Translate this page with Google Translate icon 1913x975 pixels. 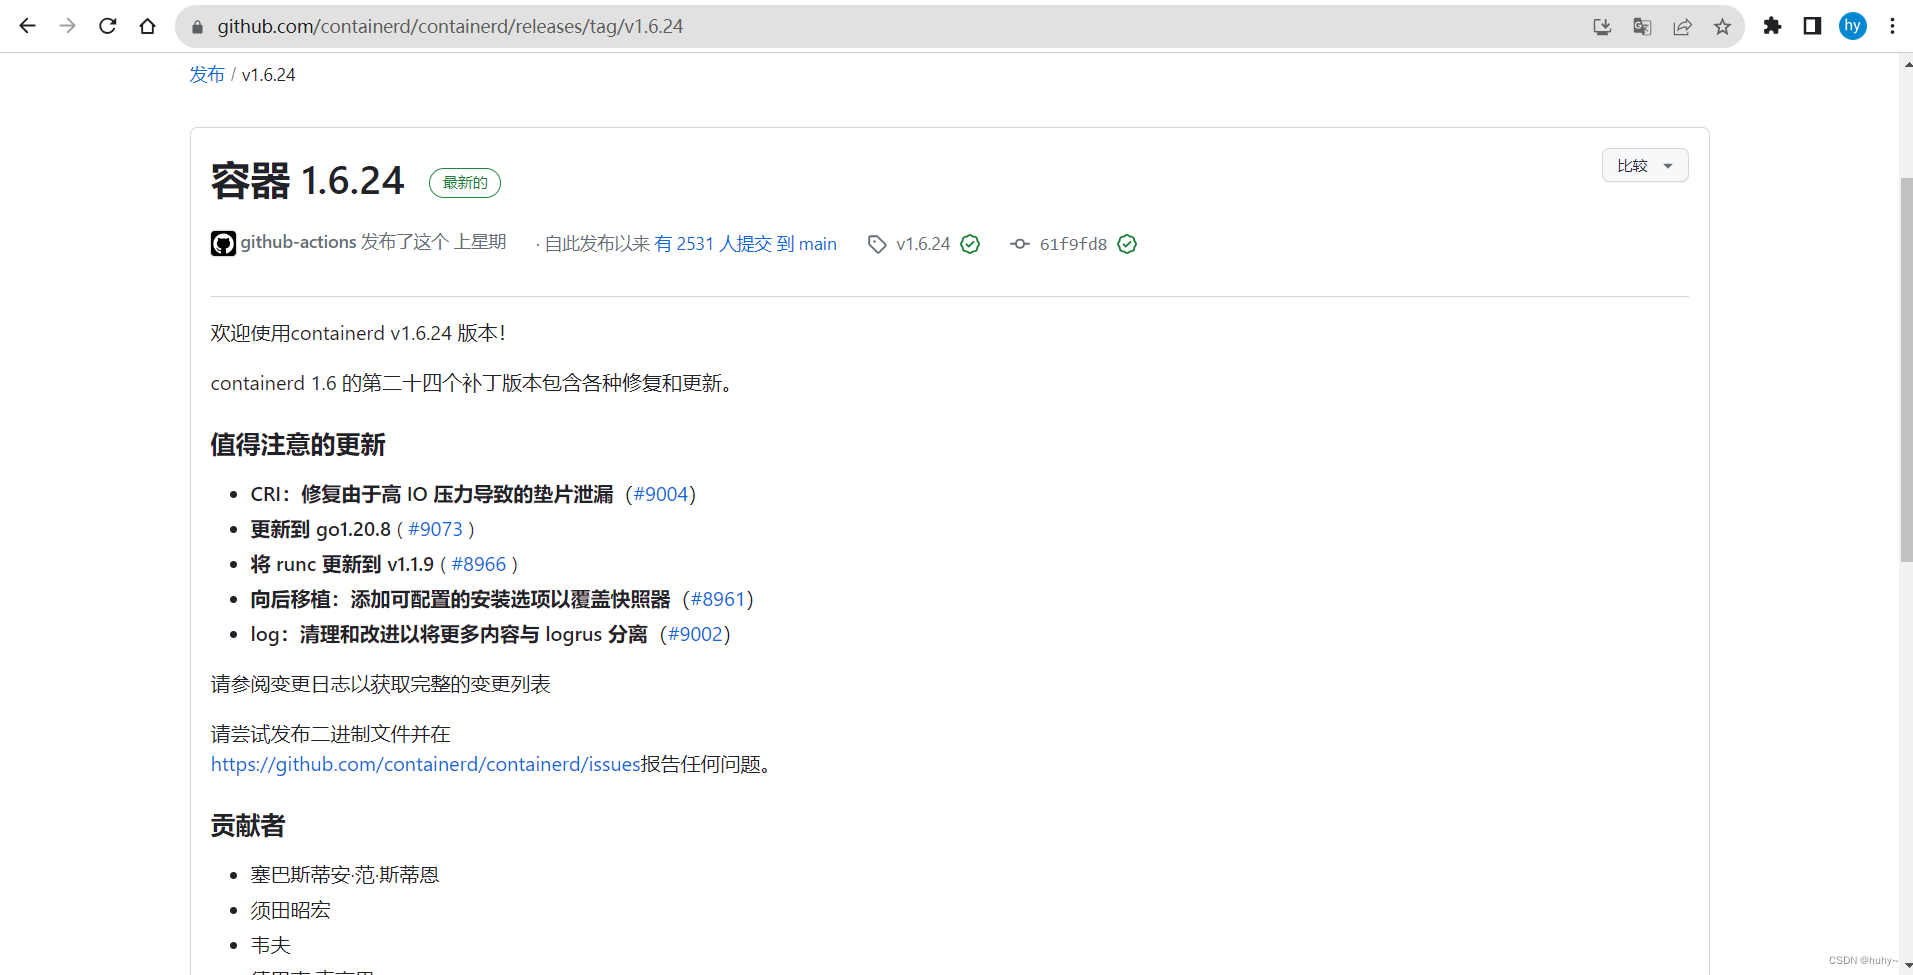click(x=1642, y=27)
